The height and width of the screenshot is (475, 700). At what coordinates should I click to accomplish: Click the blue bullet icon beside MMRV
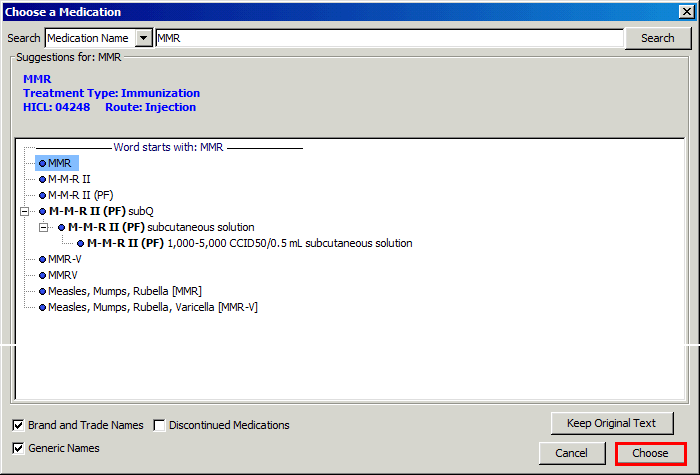click(42, 275)
